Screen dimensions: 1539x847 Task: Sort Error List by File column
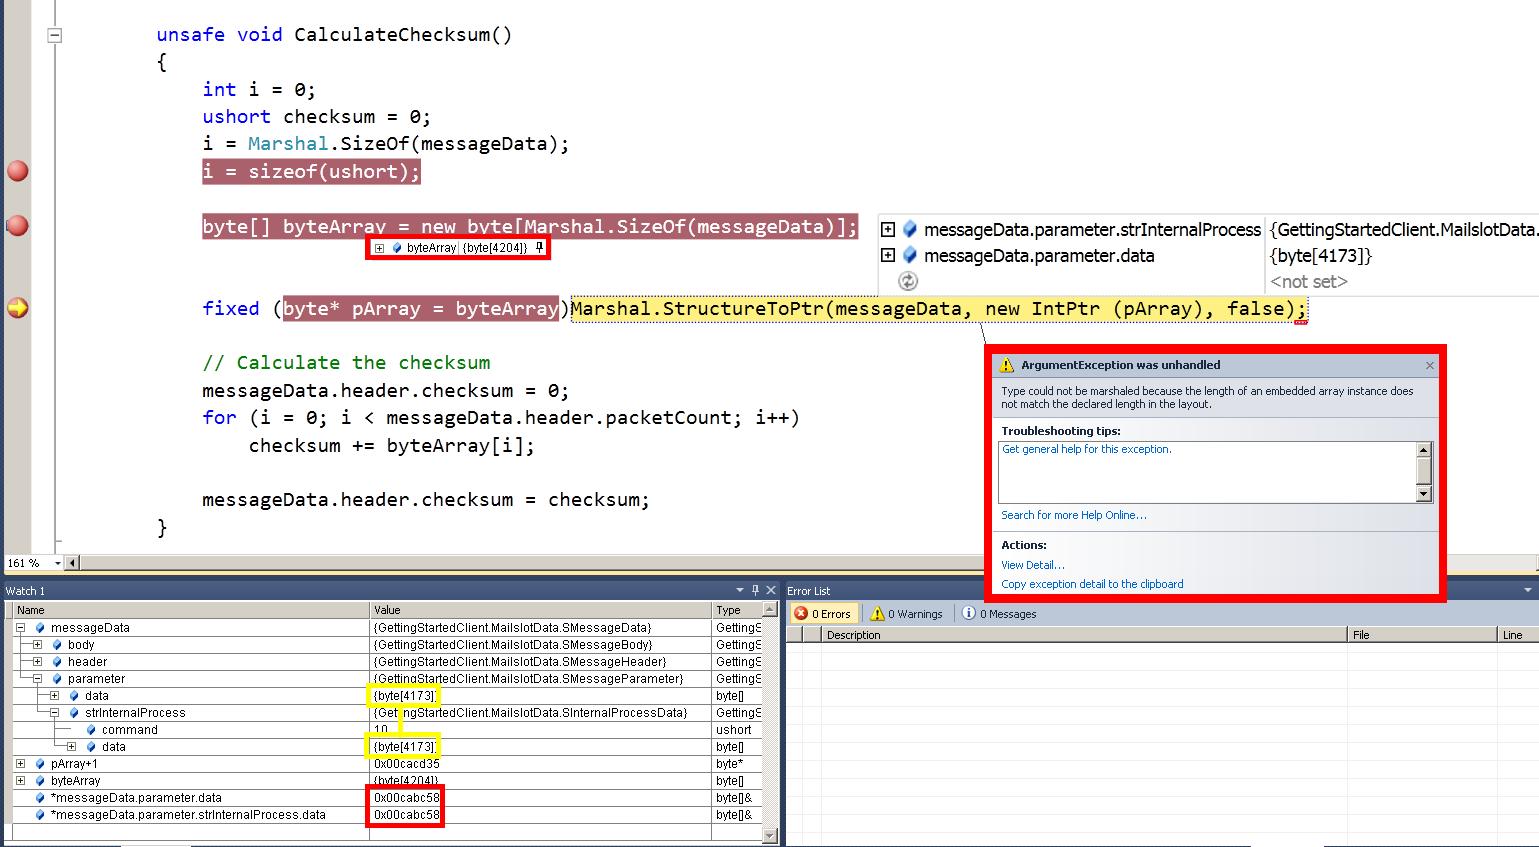(x=1422, y=635)
